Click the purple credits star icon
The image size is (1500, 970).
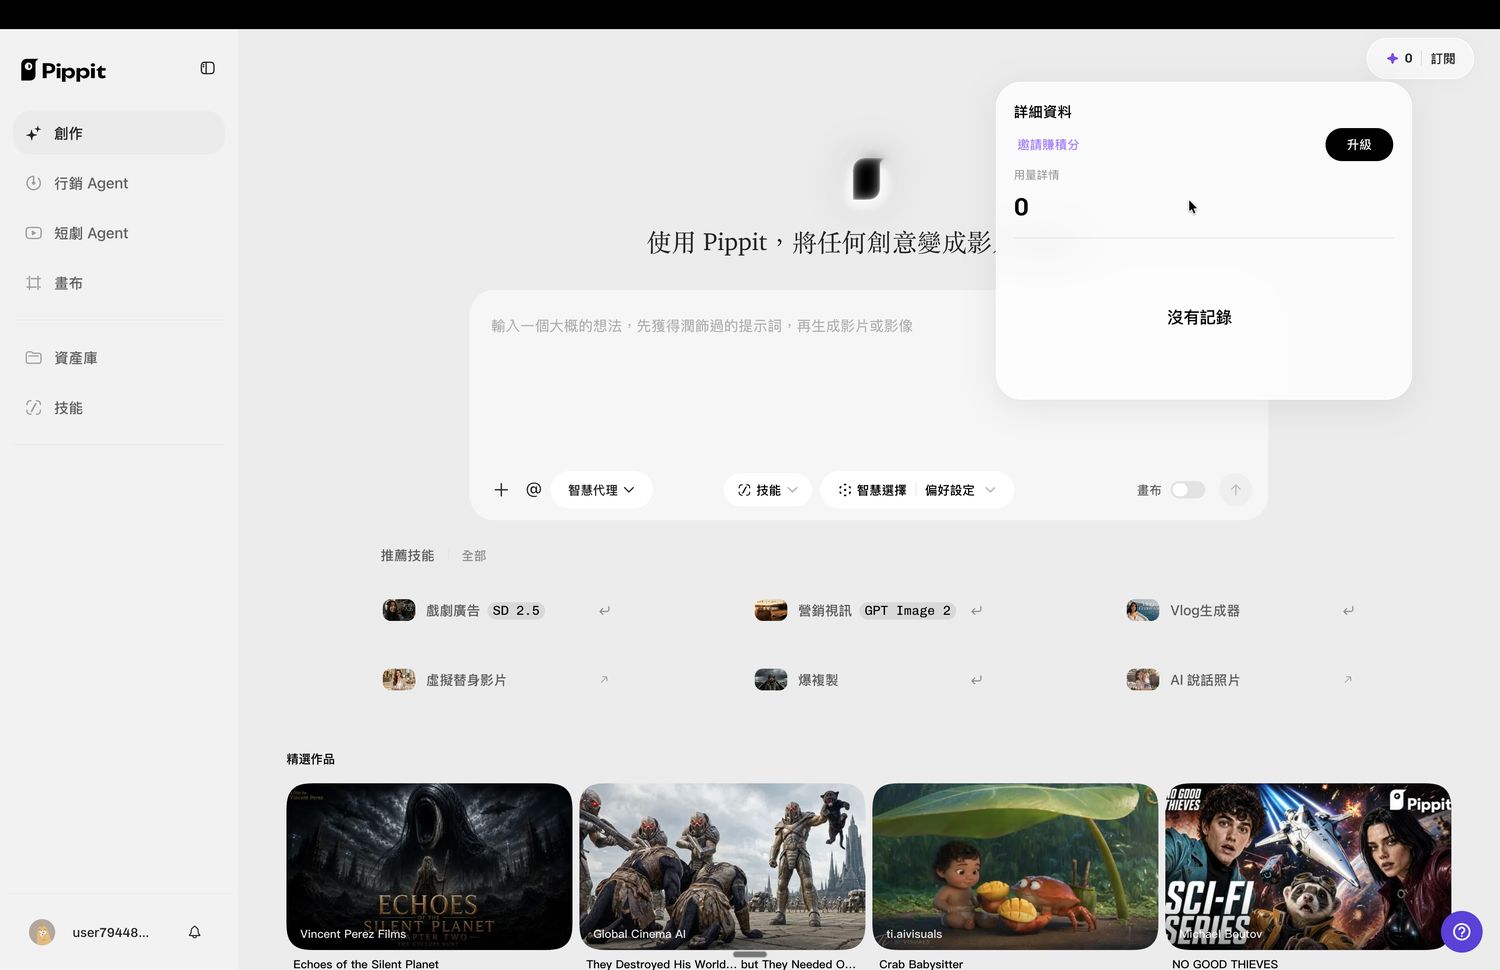pyautogui.click(x=1392, y=58)
